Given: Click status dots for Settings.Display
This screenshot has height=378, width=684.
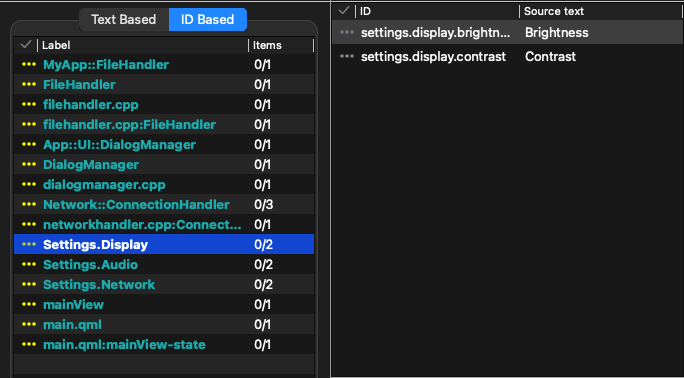Looking at the screenshot, I should (29, 245).
